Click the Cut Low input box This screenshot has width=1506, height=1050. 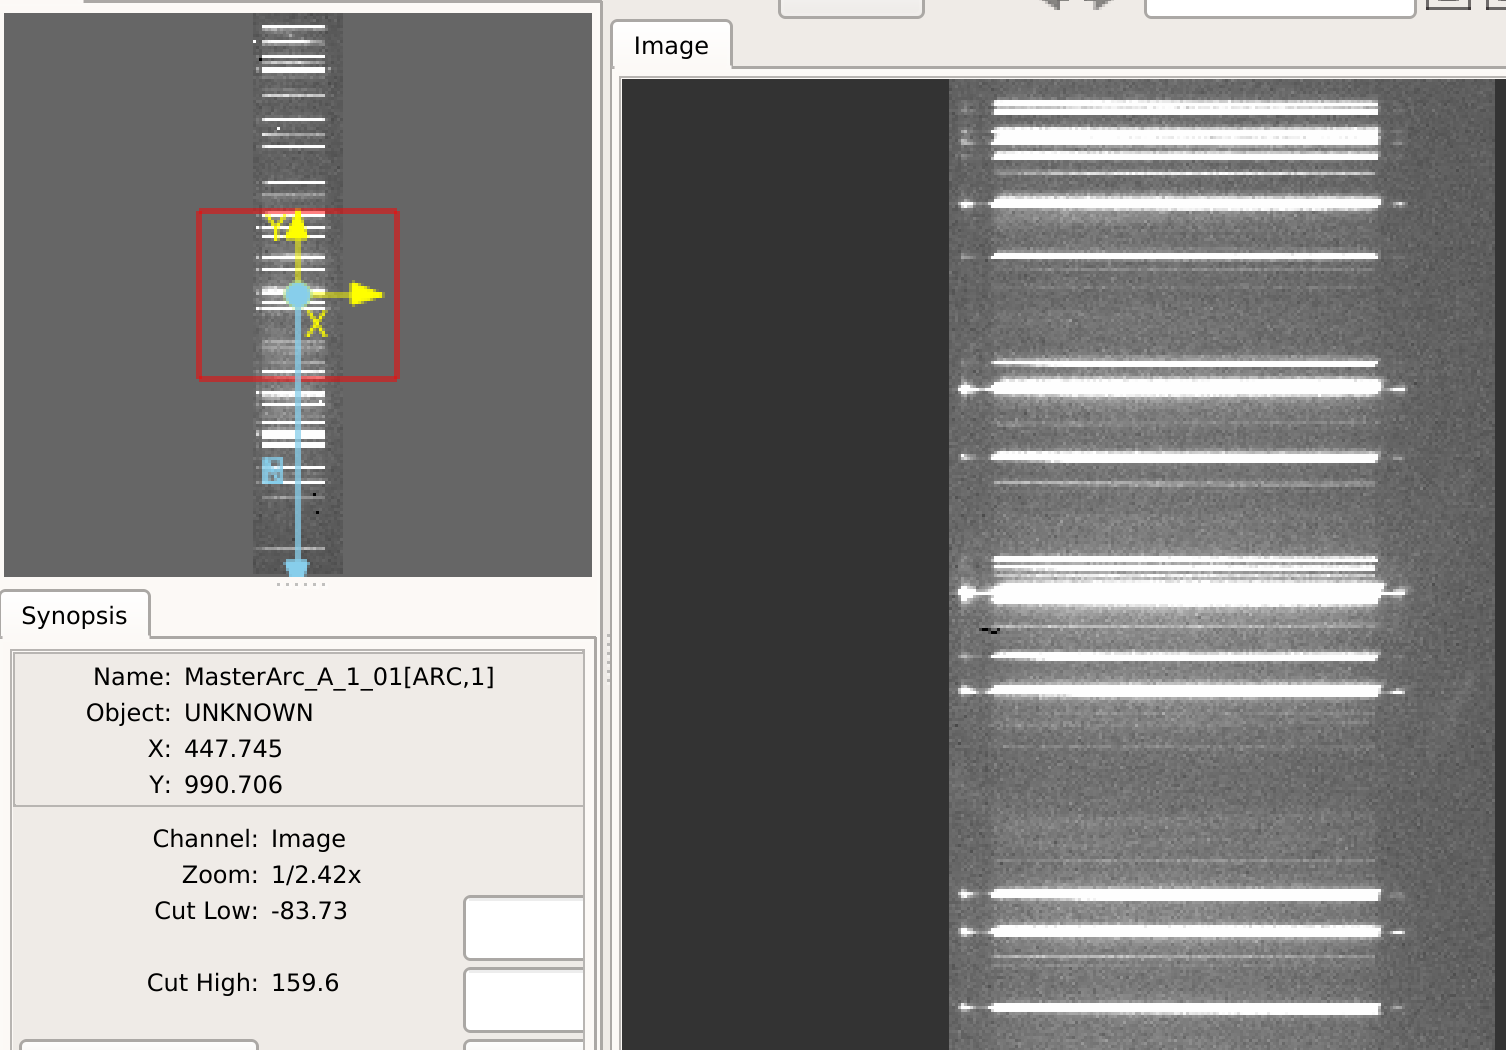click(524, 928)
